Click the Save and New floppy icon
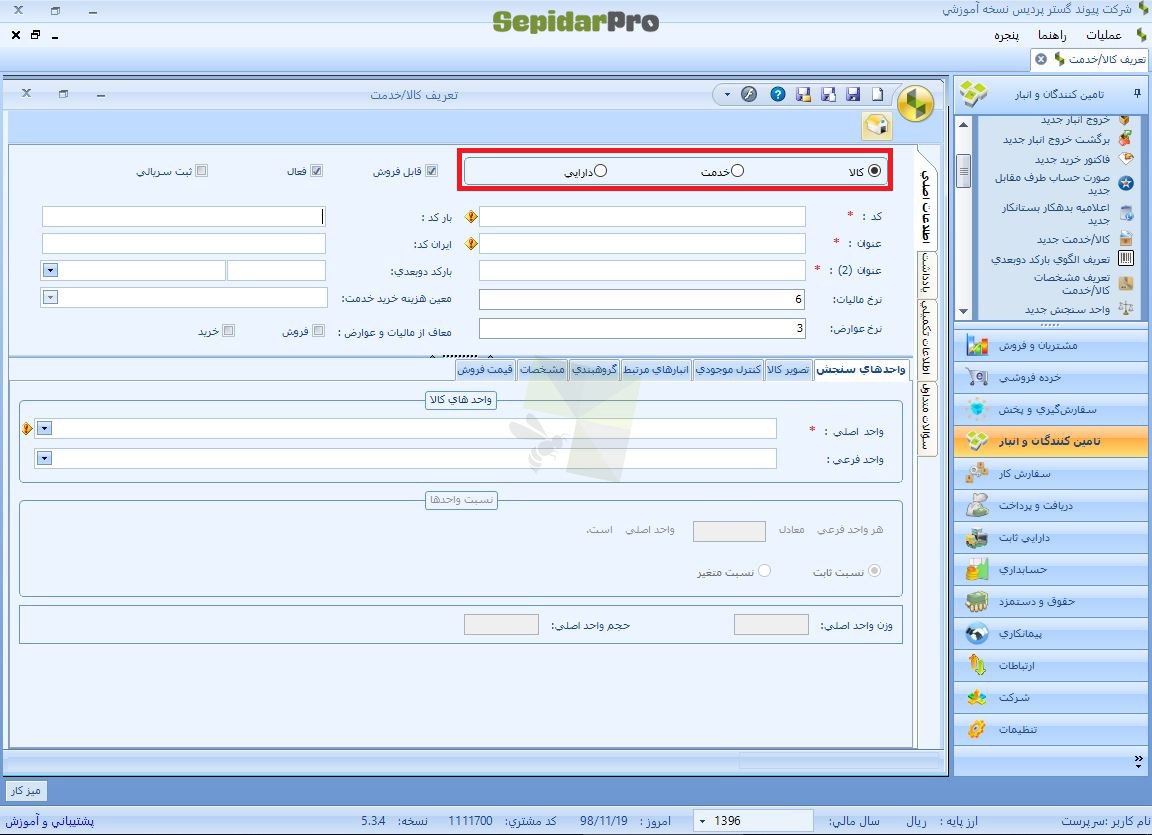 click(x=829, y=94)
